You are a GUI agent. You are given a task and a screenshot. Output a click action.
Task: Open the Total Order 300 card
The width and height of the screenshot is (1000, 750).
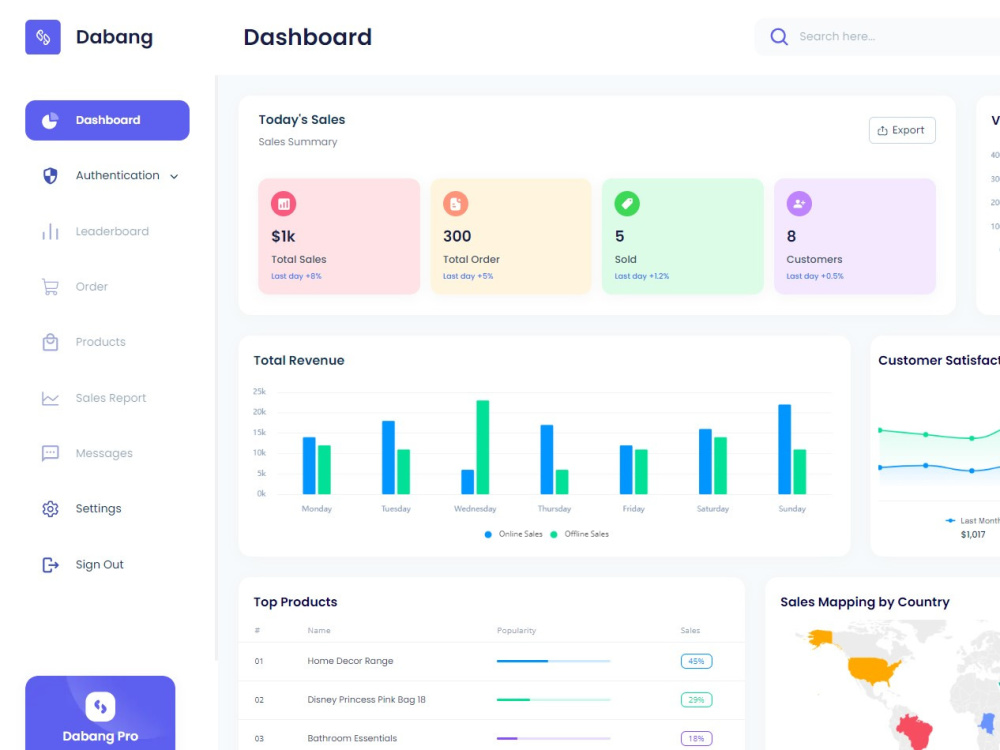511,237
